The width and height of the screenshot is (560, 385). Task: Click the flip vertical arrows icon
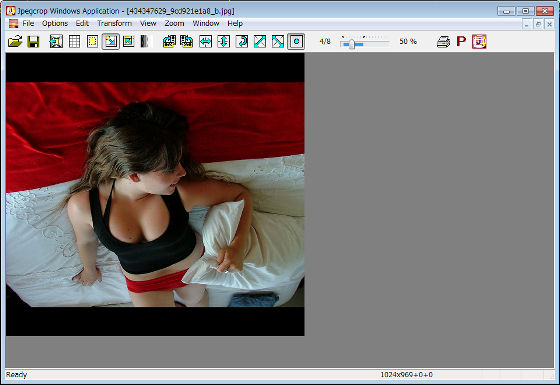[224, 42]
